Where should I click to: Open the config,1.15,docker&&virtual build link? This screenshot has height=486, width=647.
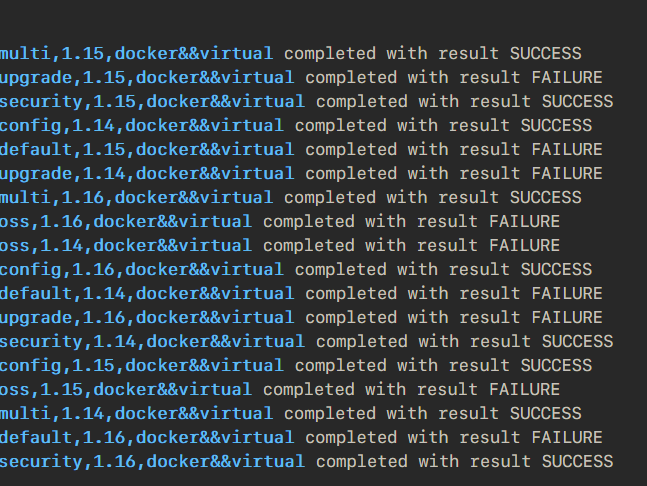[142, 366]
